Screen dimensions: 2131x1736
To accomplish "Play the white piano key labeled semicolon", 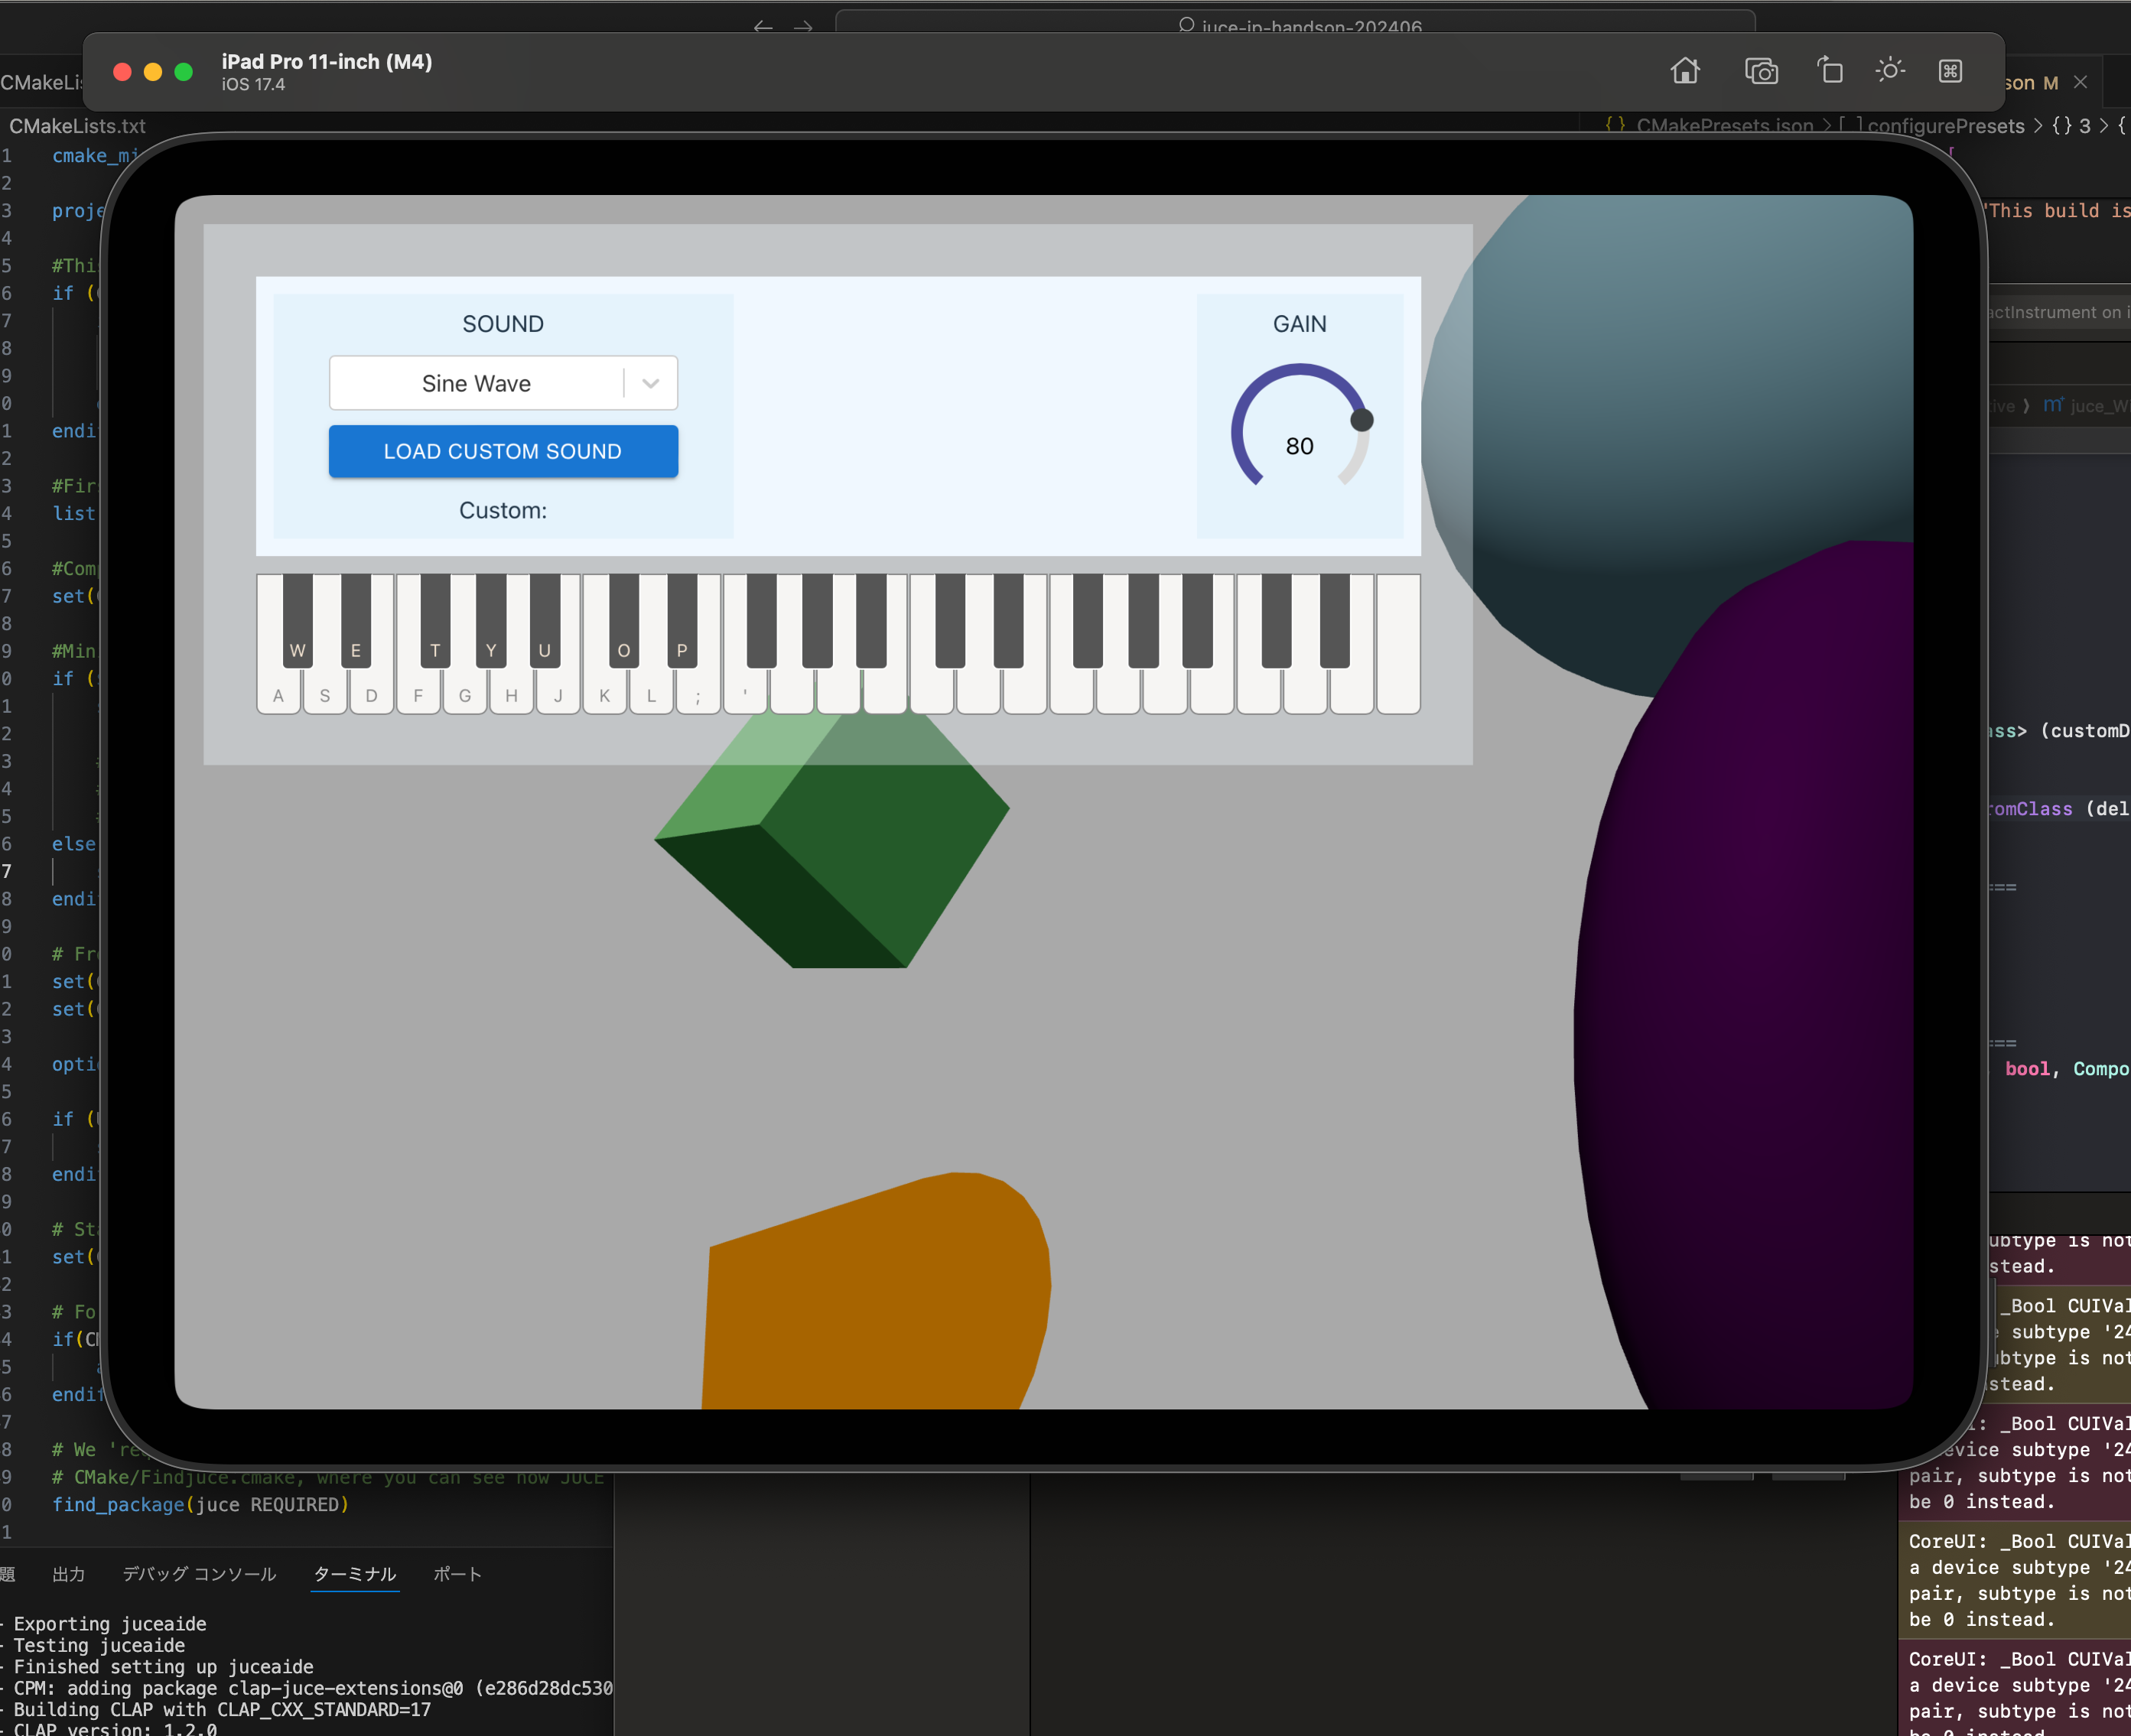I will click(x=698, y=692).
